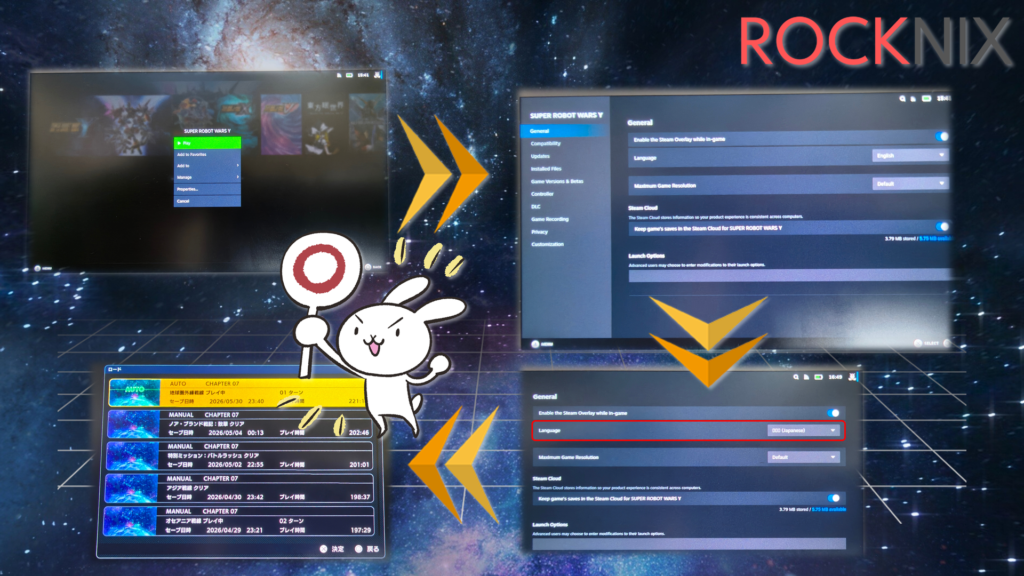Select the pink swirl game cover in library
The width and height of the screenshot is (1024, 576).
(281, 124)
